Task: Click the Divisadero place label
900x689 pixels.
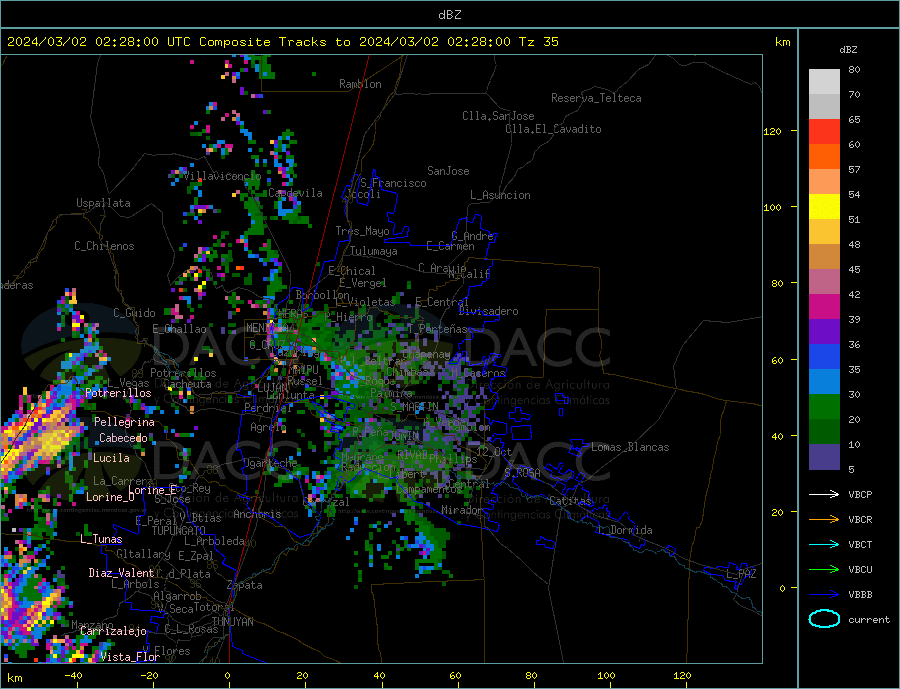Action: (x=488, y=311)
